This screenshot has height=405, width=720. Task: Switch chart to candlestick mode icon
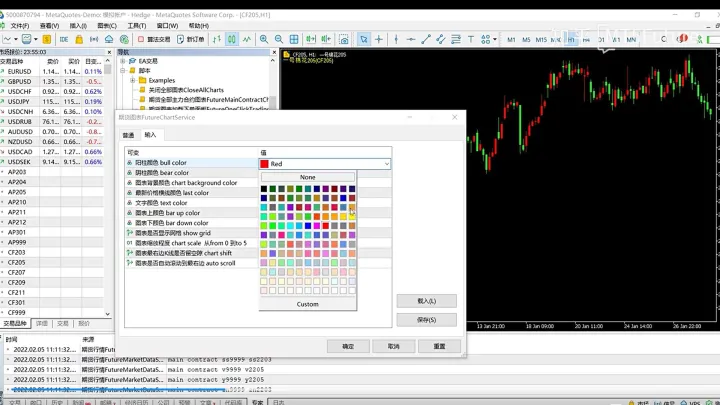[x=232, y=39]
